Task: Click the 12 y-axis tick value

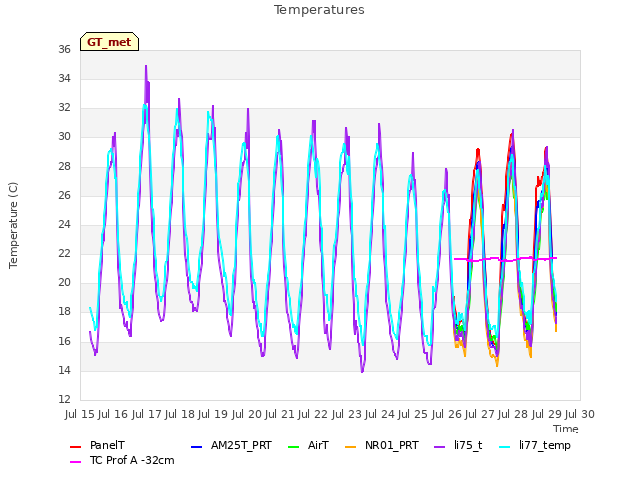Action: click(64, 400)
